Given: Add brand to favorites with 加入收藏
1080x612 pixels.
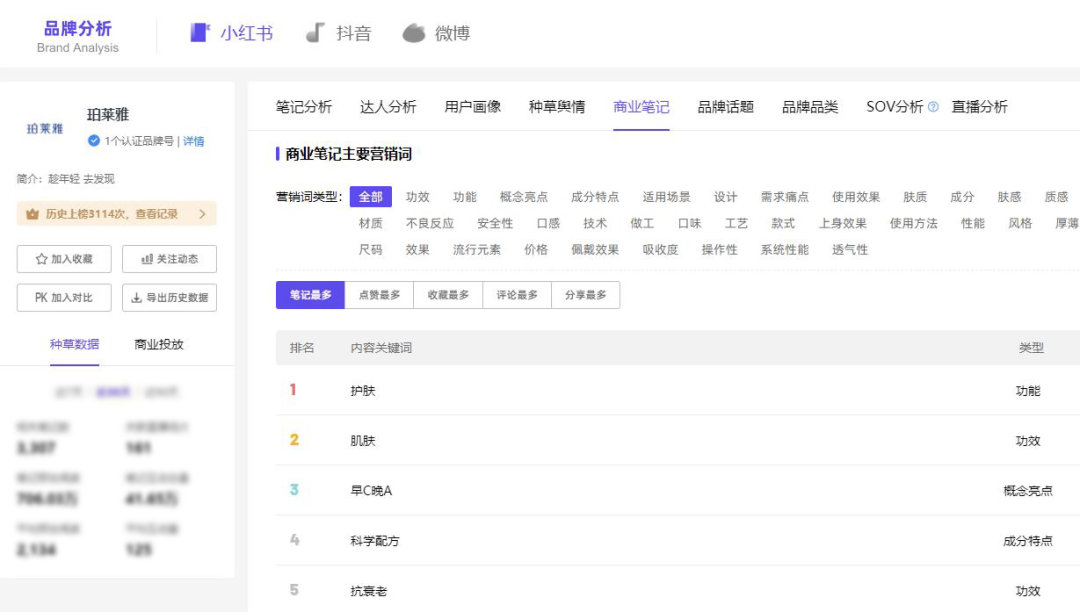Looking at the screenshot, I should coord(64,259).
